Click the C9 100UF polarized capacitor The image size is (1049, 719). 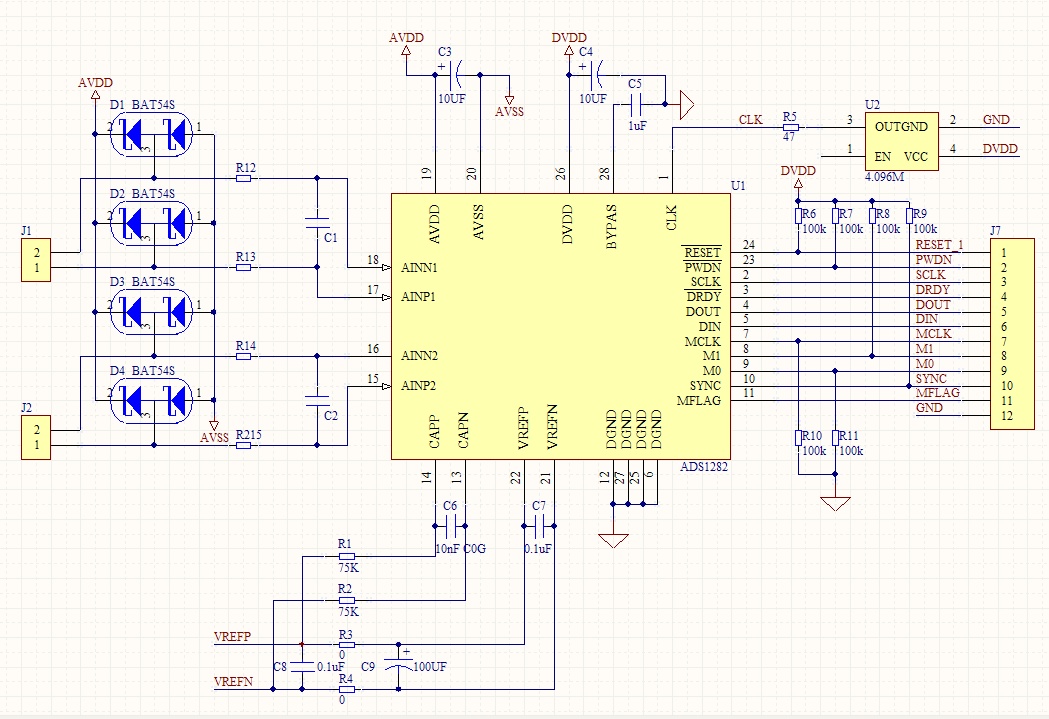399,666
